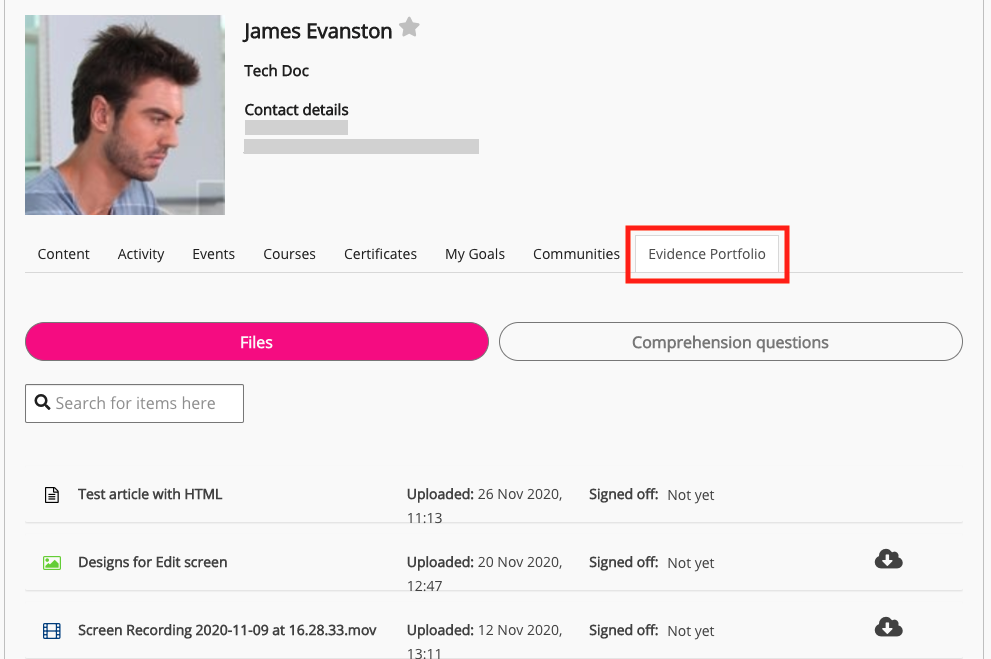
Task: Select the Evidence Portfolio tab
Action: pyautogui.click(x=707, y=254)
